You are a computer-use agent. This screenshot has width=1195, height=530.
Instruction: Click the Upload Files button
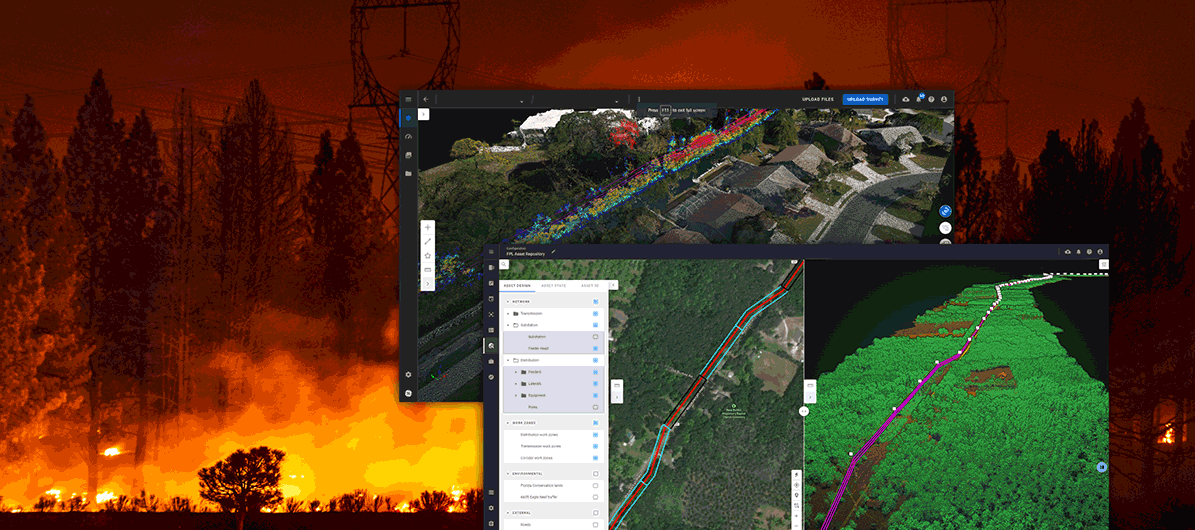(818, 99)
